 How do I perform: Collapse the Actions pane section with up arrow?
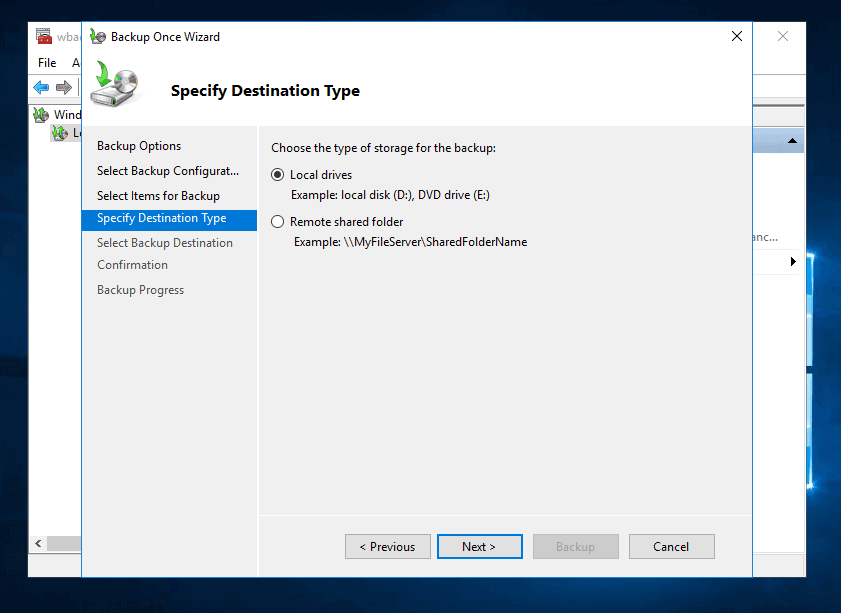tap(793, 142)
